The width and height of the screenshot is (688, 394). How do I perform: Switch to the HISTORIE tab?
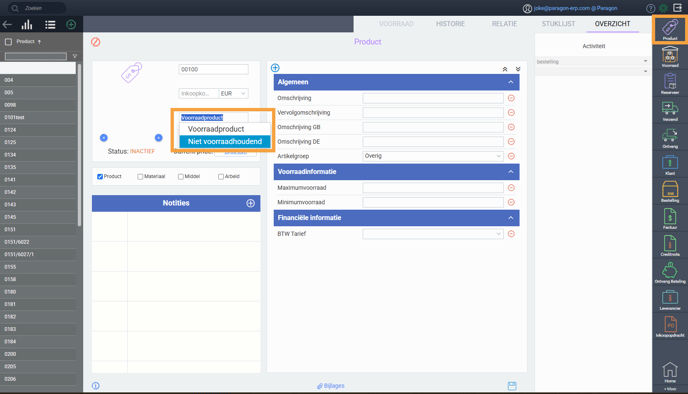(450, 24)
